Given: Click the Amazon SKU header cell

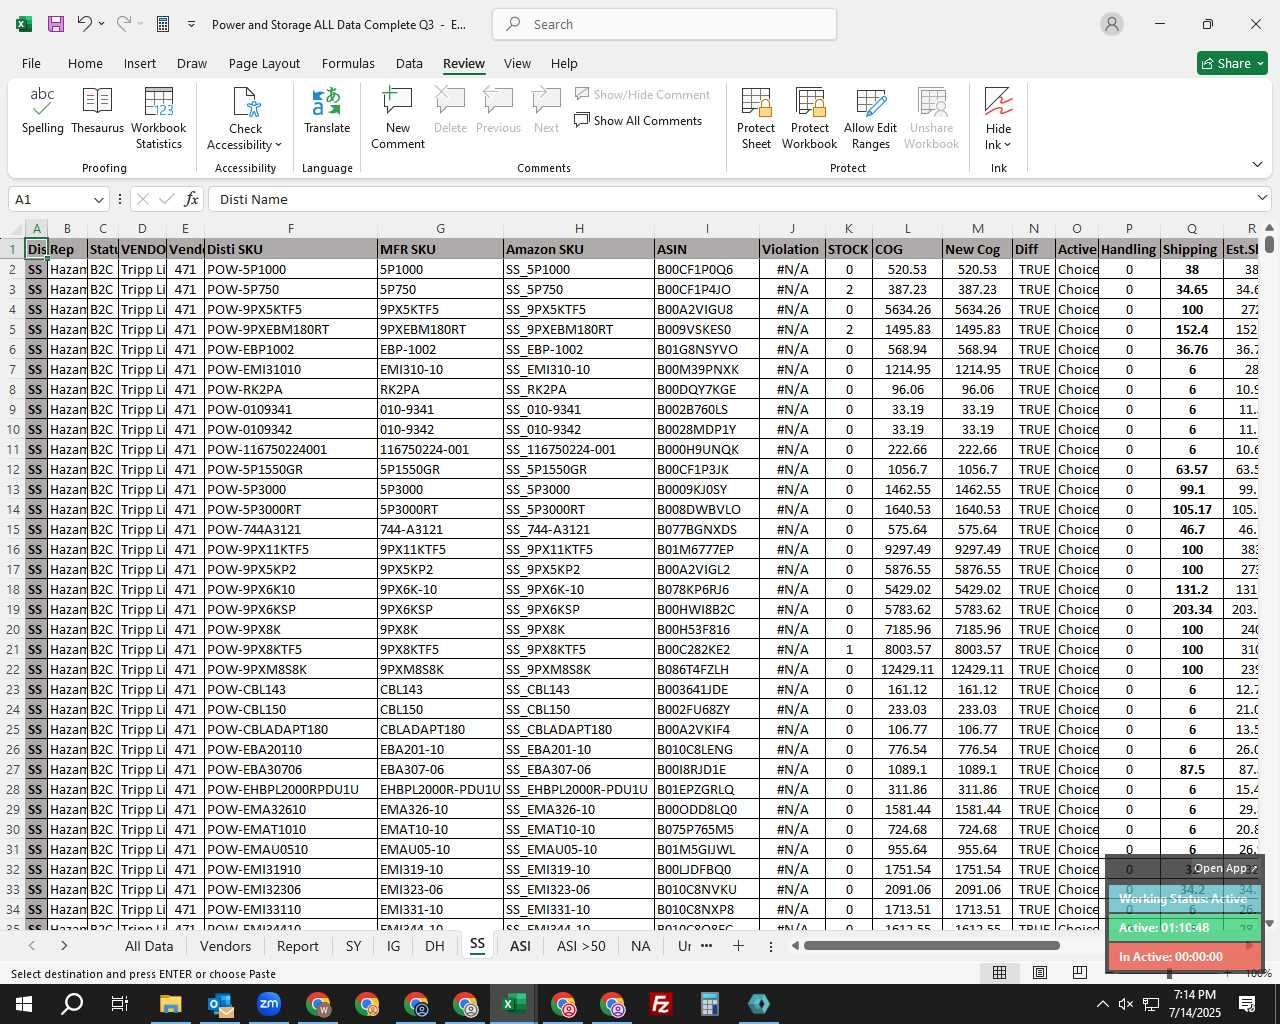Looking at the screenshot, I should pyautogui.click(x=578, y=249).
